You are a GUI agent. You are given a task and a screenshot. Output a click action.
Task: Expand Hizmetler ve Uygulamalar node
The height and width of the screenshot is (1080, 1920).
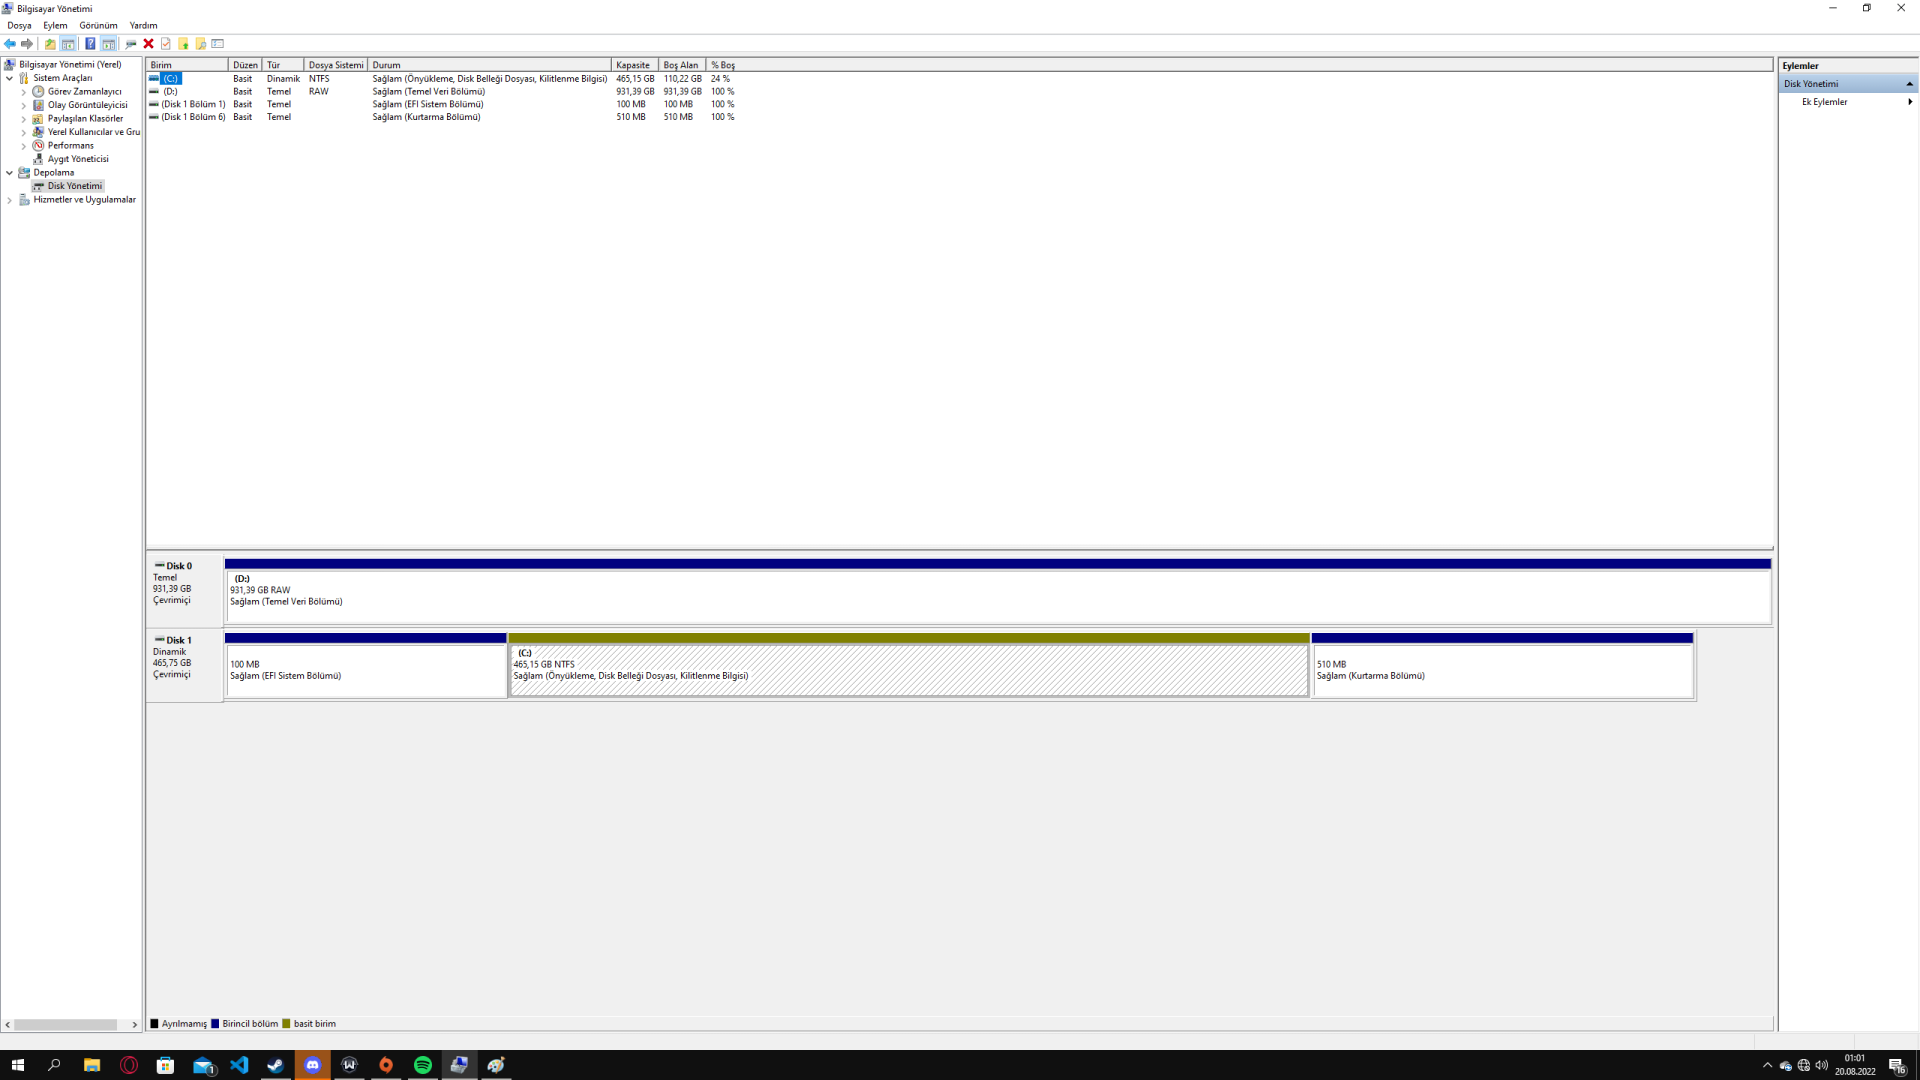10,200
